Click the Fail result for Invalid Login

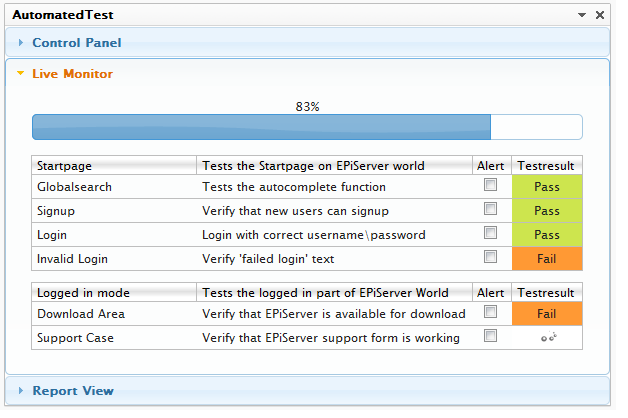pos(546,259)
